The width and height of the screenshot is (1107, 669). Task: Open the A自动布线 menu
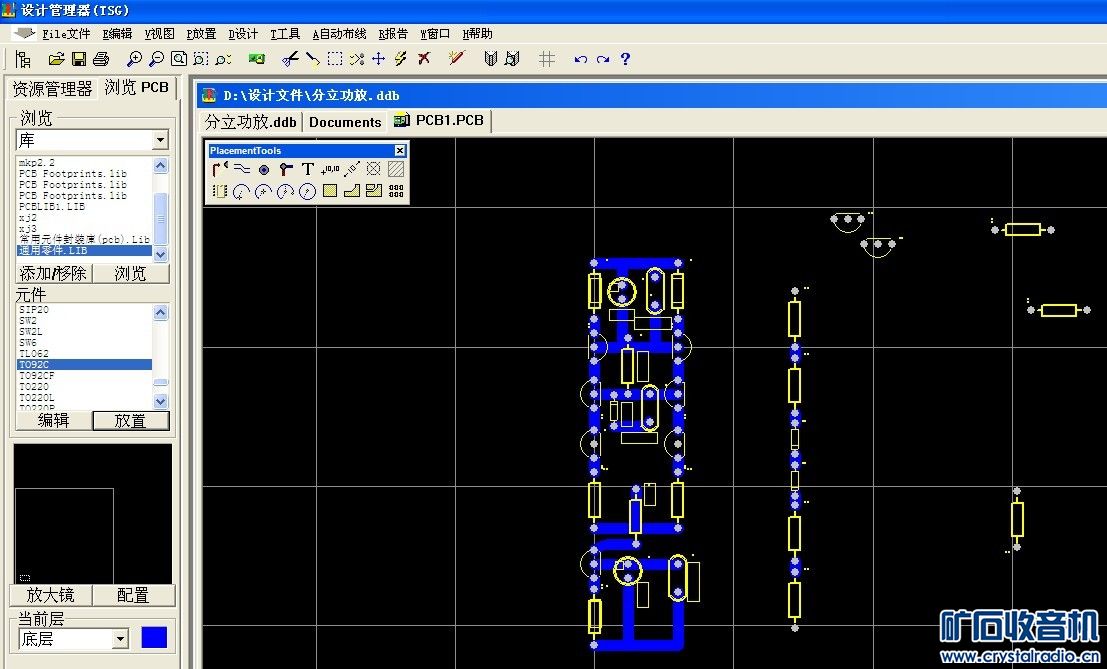click(x=340, y=33)
